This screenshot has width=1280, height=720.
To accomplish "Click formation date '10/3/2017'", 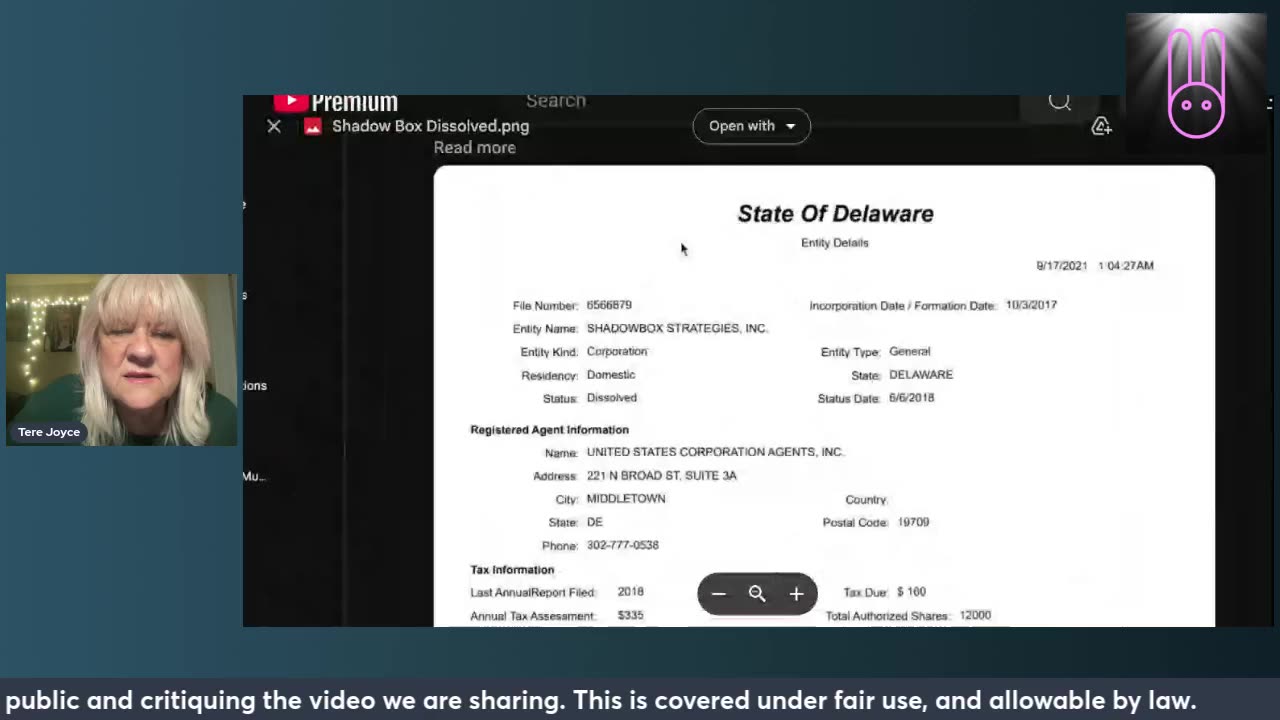I will tap(1031, 305).
